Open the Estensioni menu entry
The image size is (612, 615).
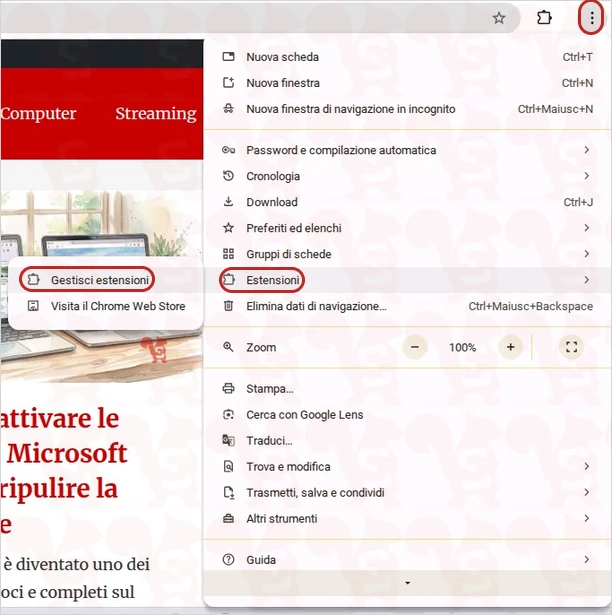(x=407, y=280)
